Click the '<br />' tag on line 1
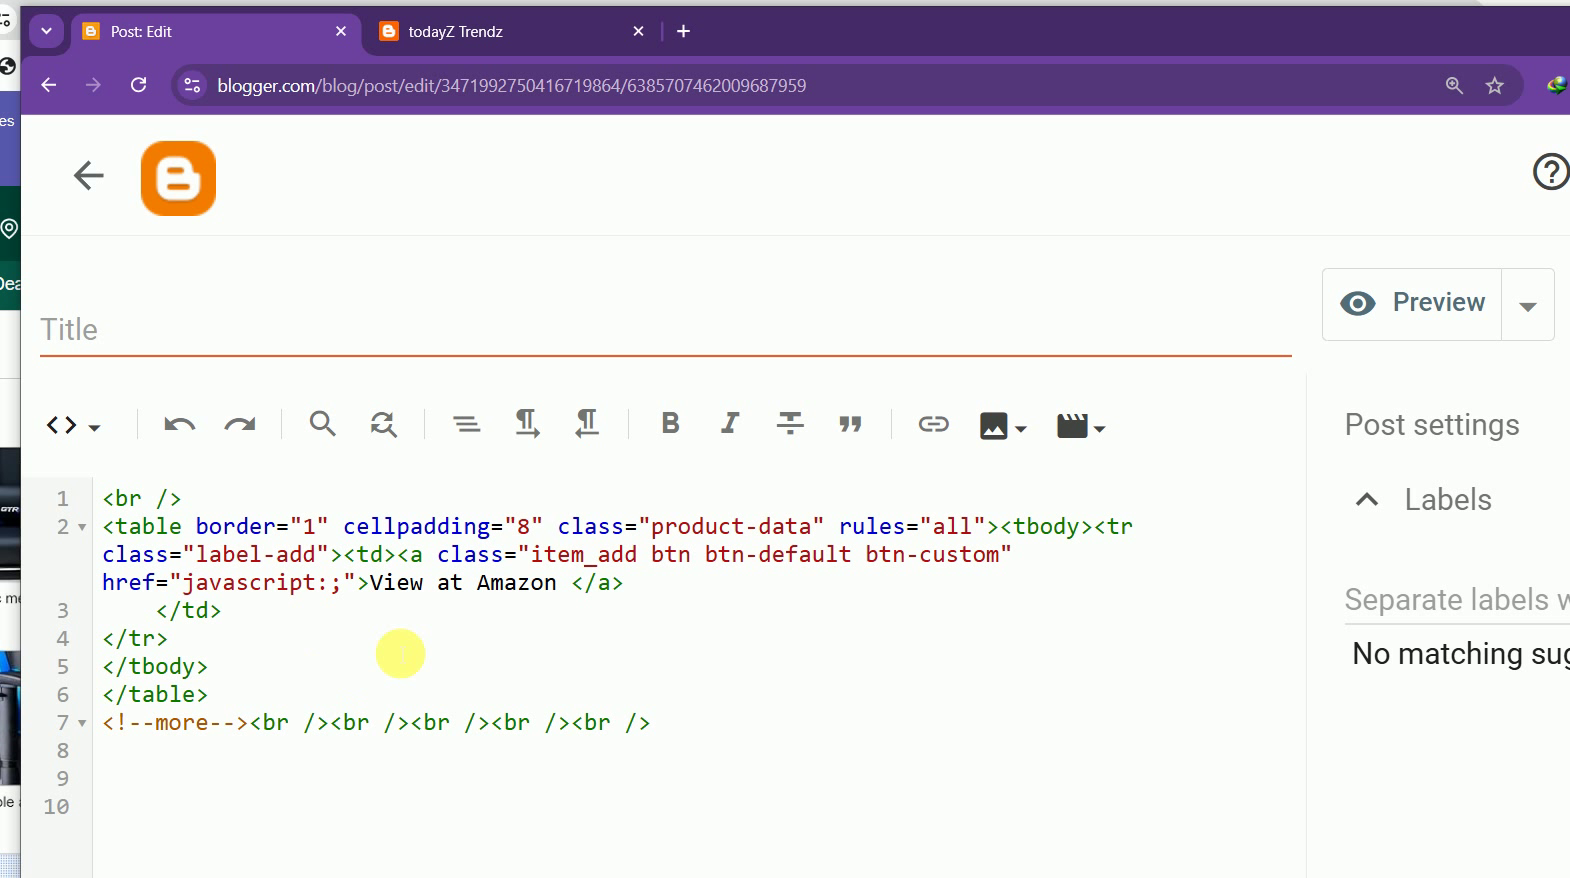The image size is (1570, 878). click(x=142, y=499)
